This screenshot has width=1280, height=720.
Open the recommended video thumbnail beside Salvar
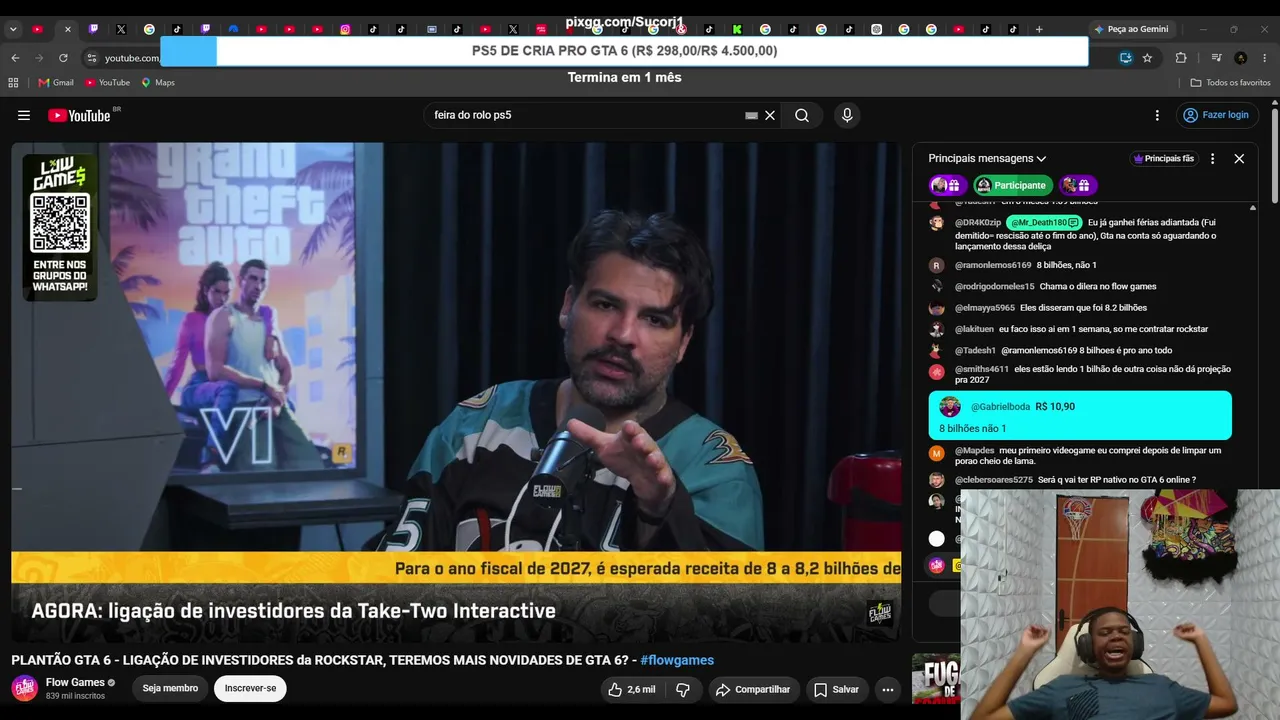click(936, 679)
